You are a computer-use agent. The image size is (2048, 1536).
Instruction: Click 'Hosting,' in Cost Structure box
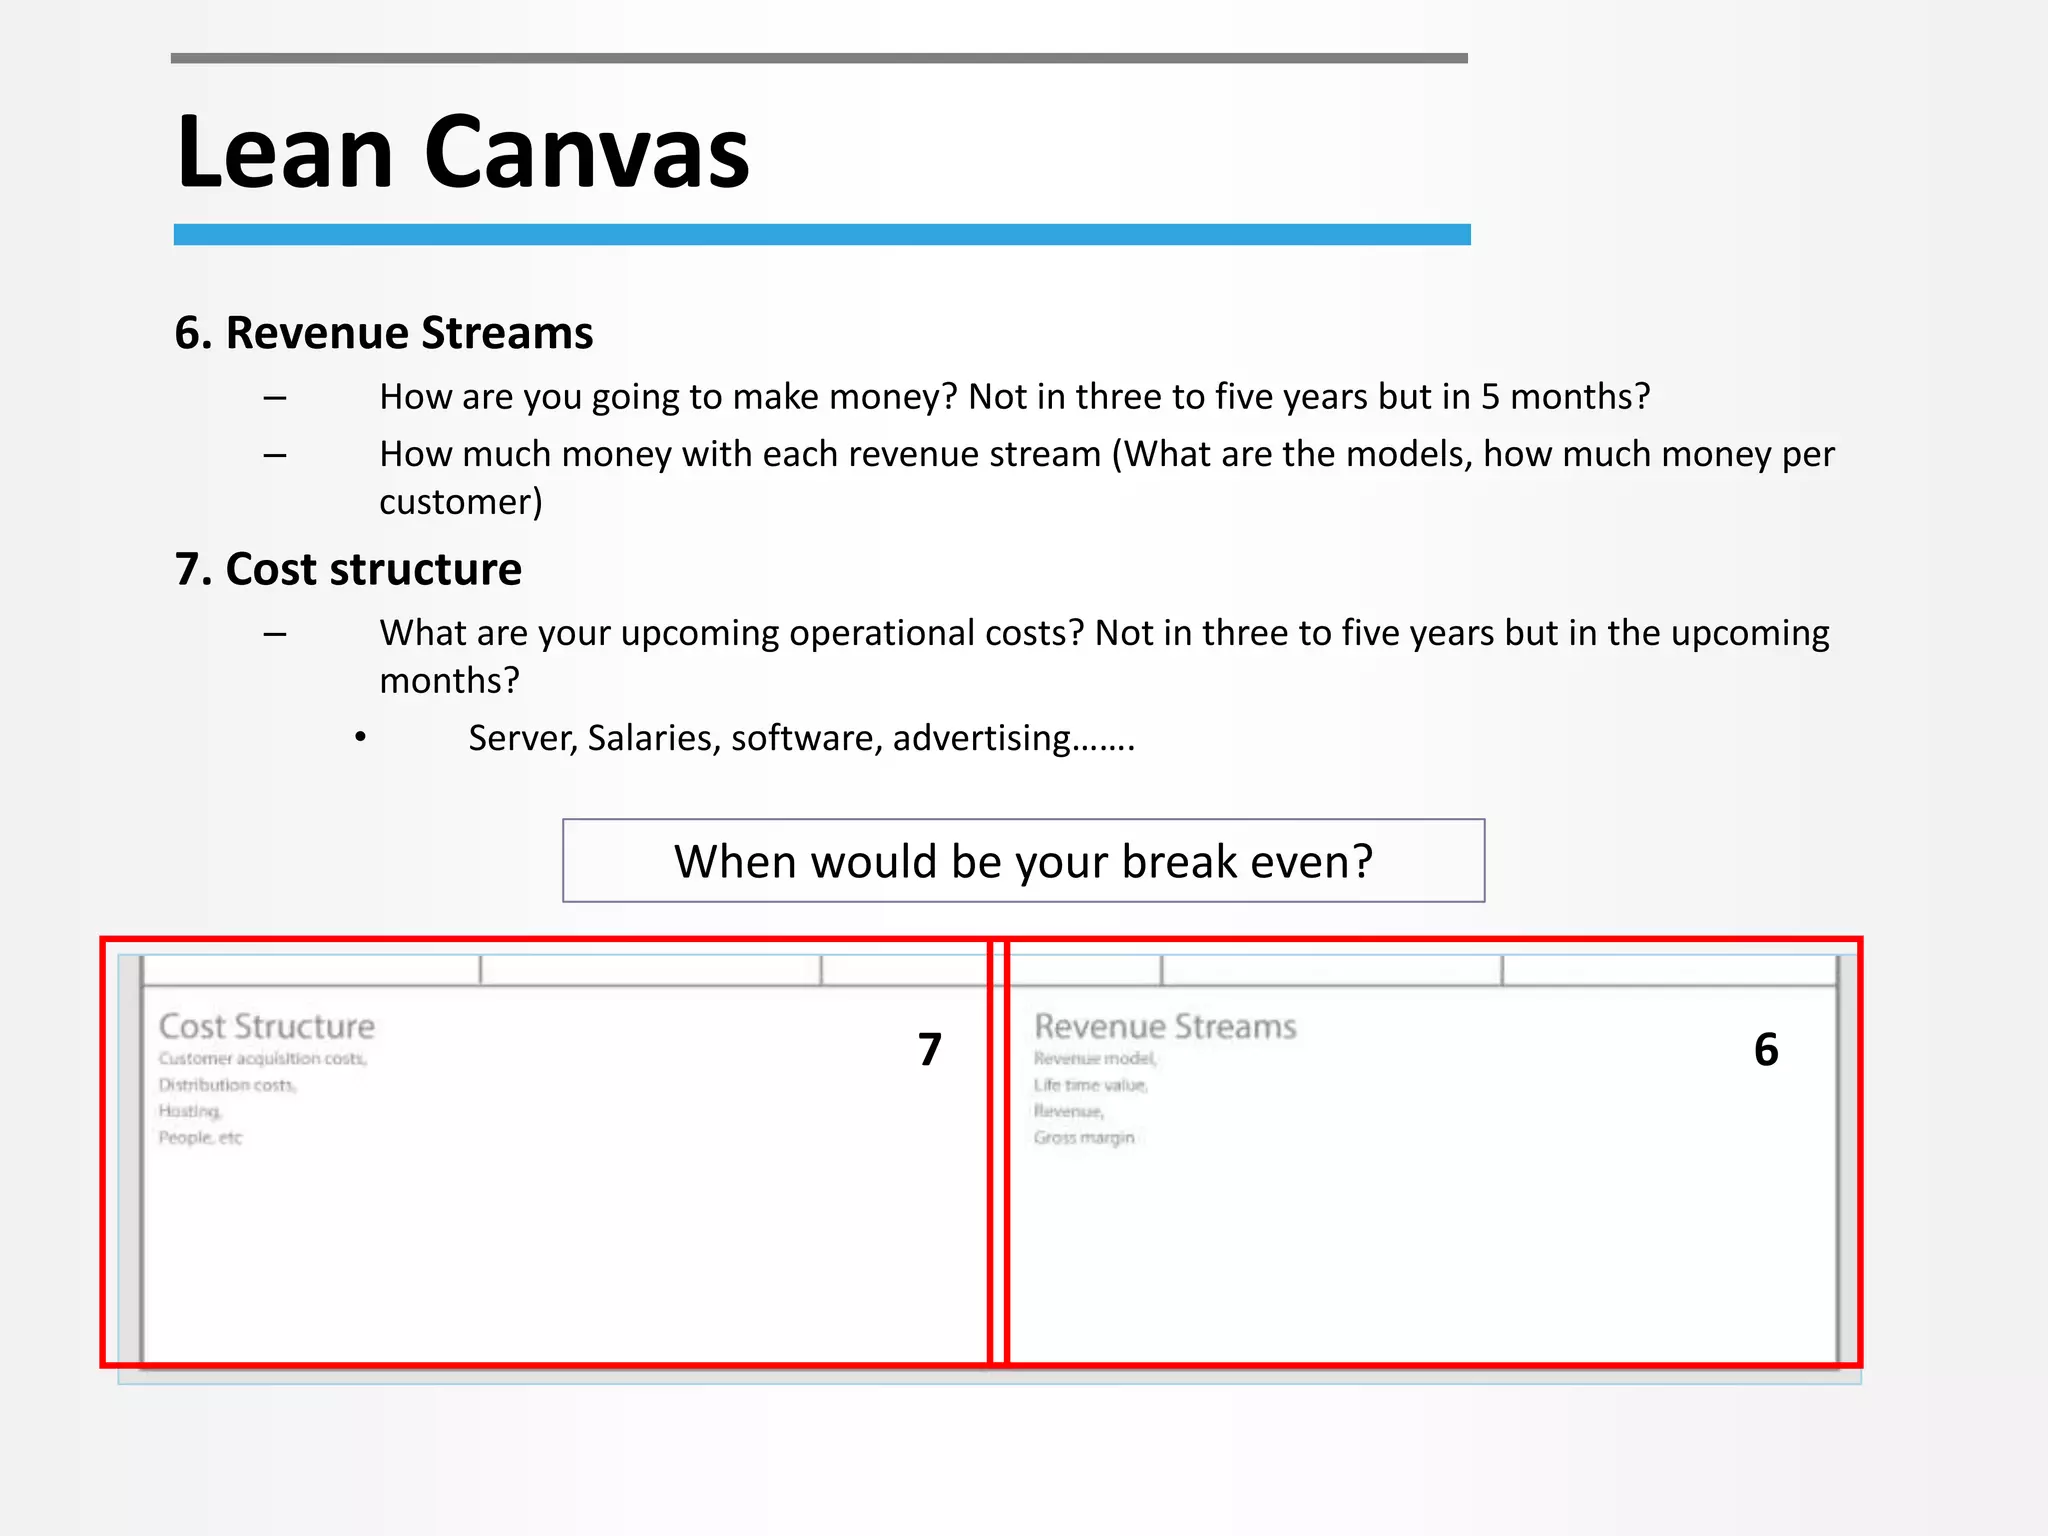tap(190, 1111)
